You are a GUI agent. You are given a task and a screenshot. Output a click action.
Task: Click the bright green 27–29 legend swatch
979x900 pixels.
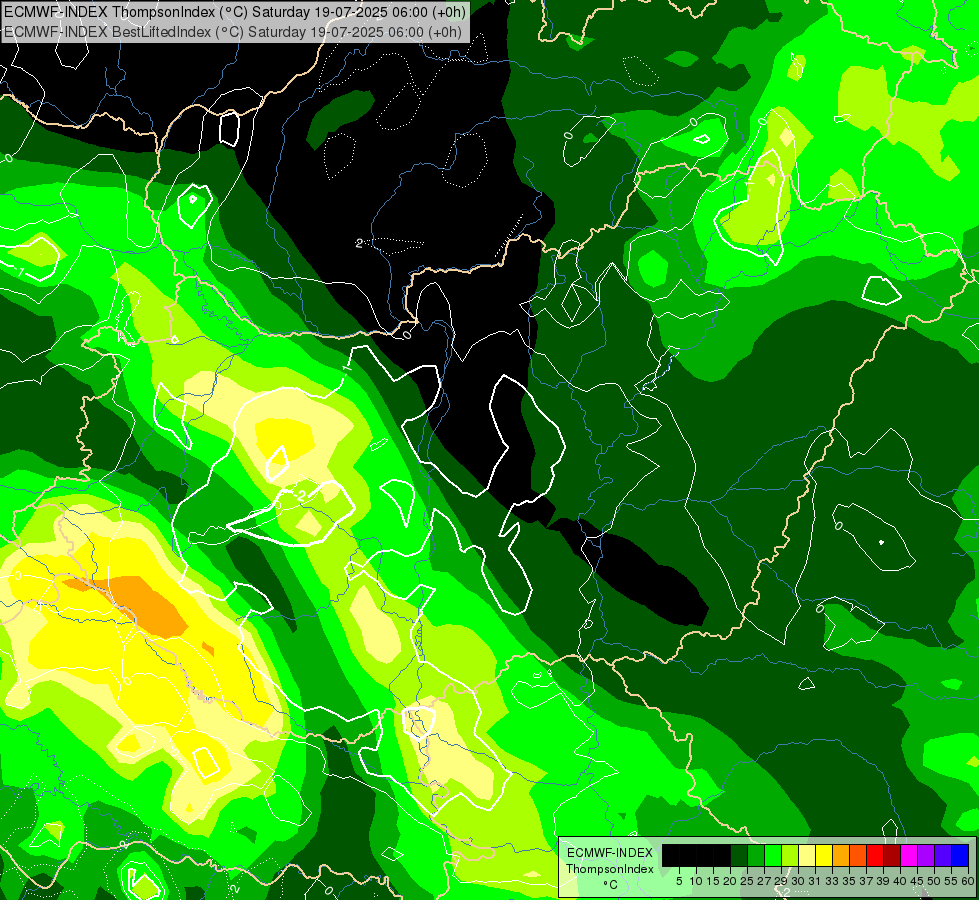[x=773, y=855]
